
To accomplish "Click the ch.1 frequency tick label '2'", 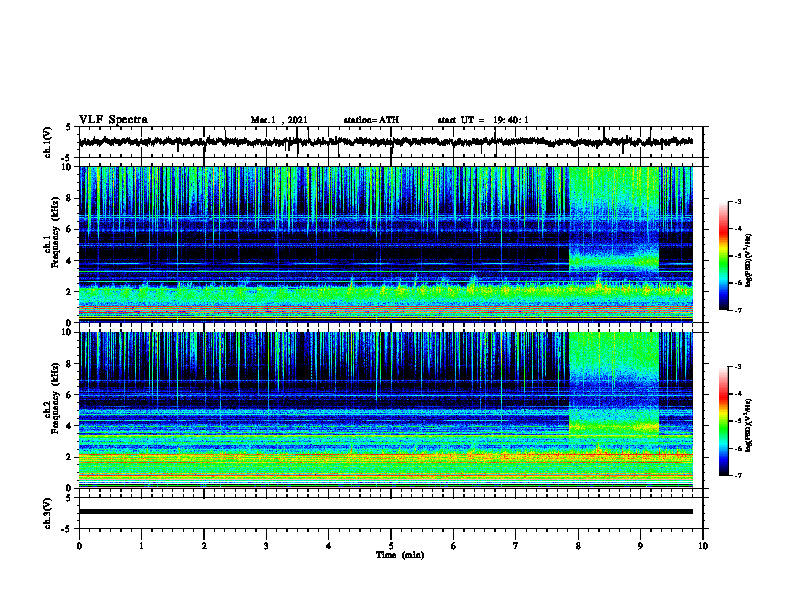I will (x=69, y=292).
